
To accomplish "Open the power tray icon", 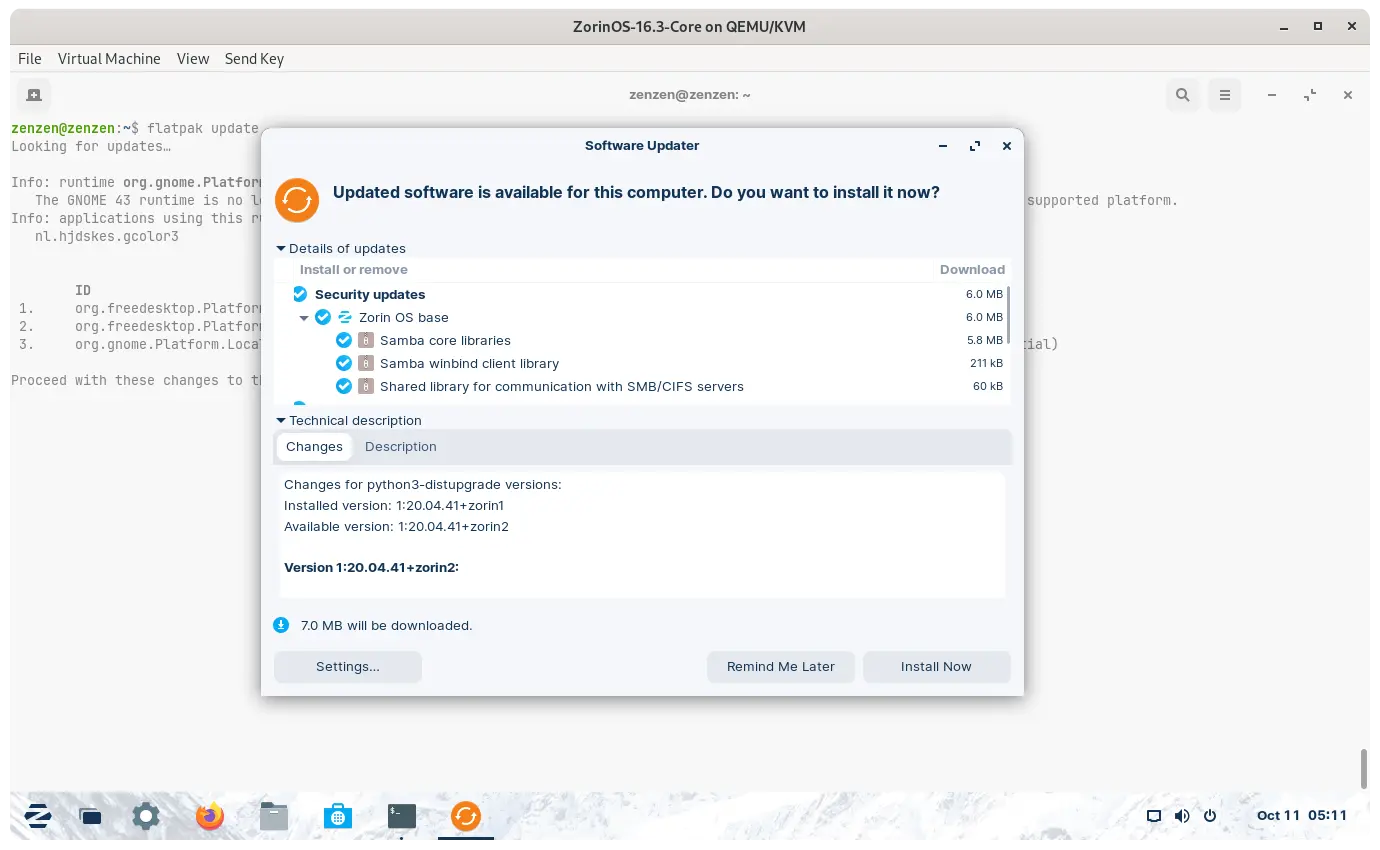I will point(1210,816).
